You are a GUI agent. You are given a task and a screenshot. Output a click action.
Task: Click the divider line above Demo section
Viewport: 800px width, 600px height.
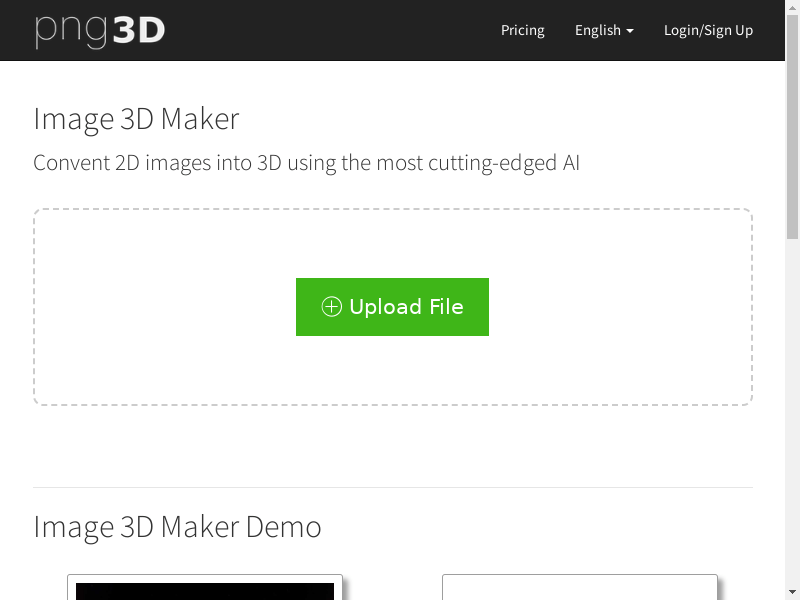click(x=392, y=487)
